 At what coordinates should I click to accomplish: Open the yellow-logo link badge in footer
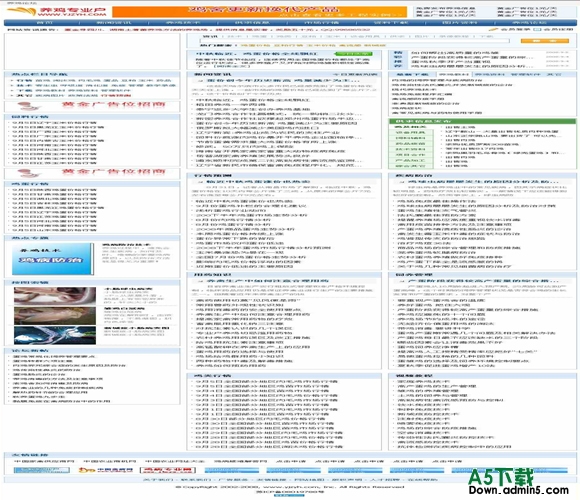pyautogui.click(x=105, y=470)
